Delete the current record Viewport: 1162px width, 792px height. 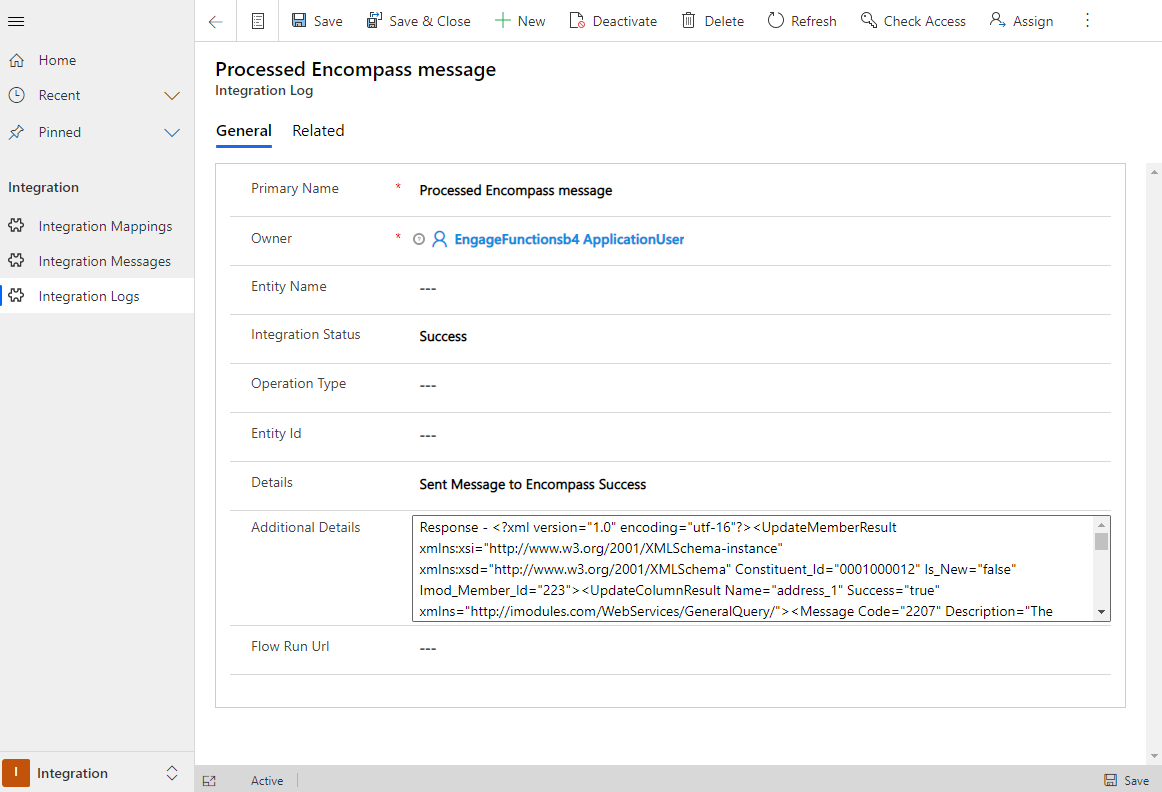712,21
